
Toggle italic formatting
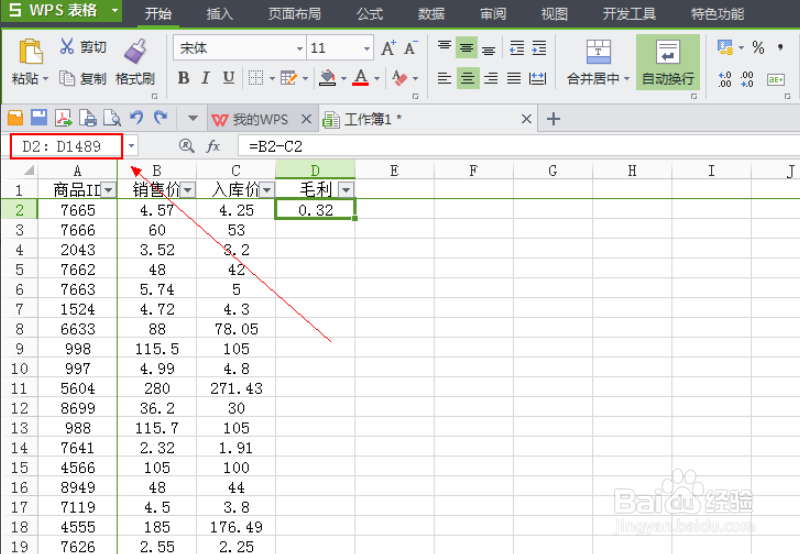pos(206,78)
